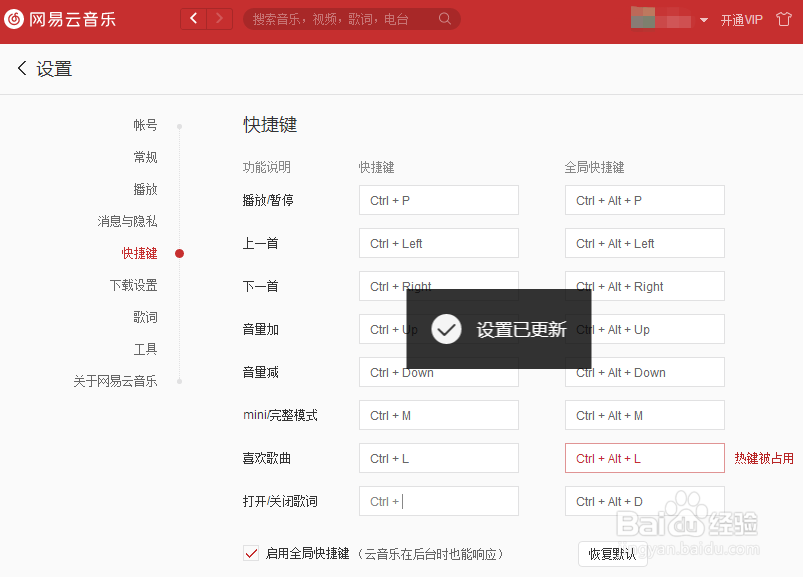Edit the 播放/暂停 Ctrl + P shortcut field
The width and height of the screenshot is (803, 577).
439,200
